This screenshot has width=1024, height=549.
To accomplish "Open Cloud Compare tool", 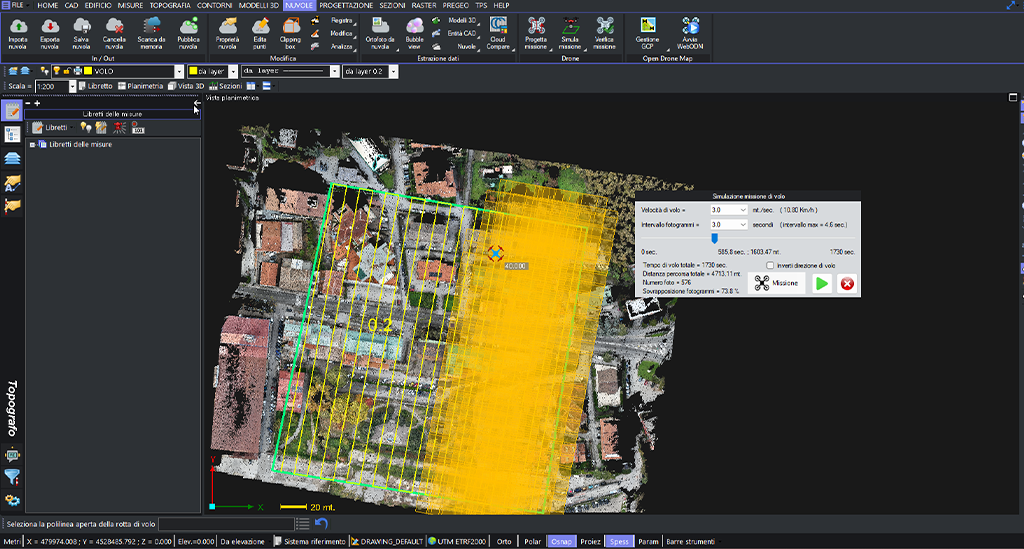I will pos(498,33).
